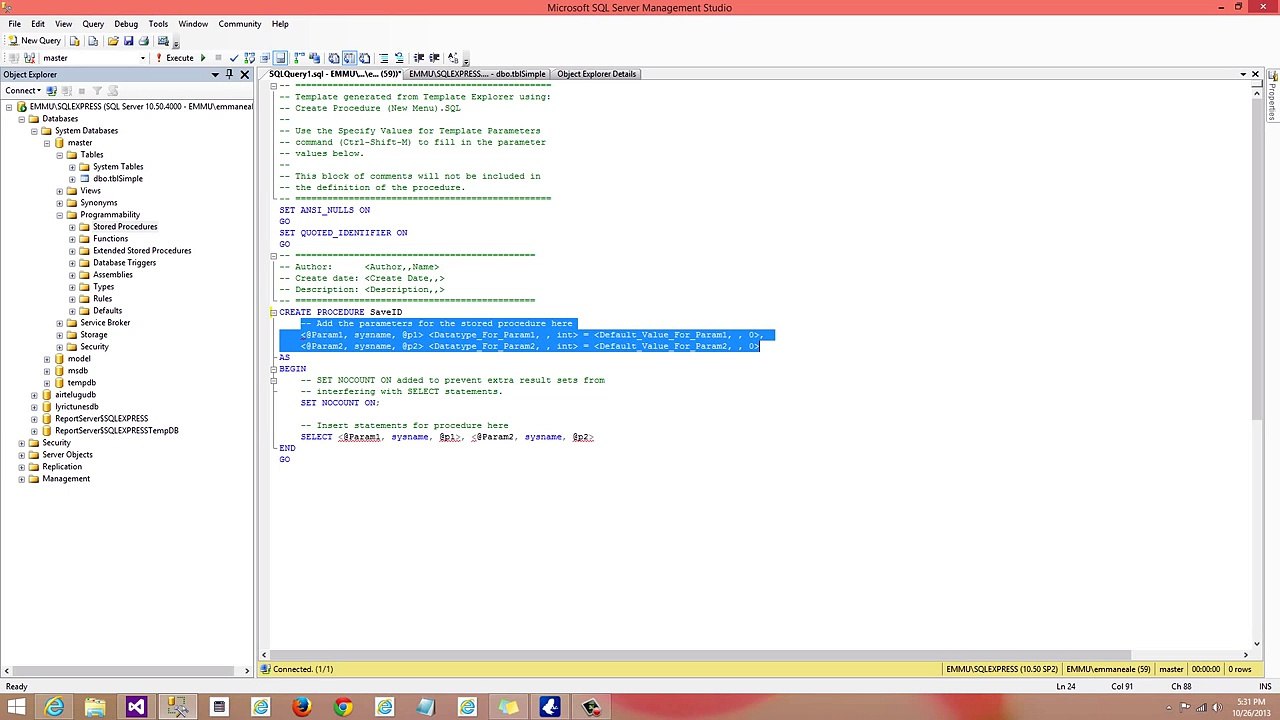The image size is (1280, 720).
Task: Open the Query Options icon
Action: [265, 58]
